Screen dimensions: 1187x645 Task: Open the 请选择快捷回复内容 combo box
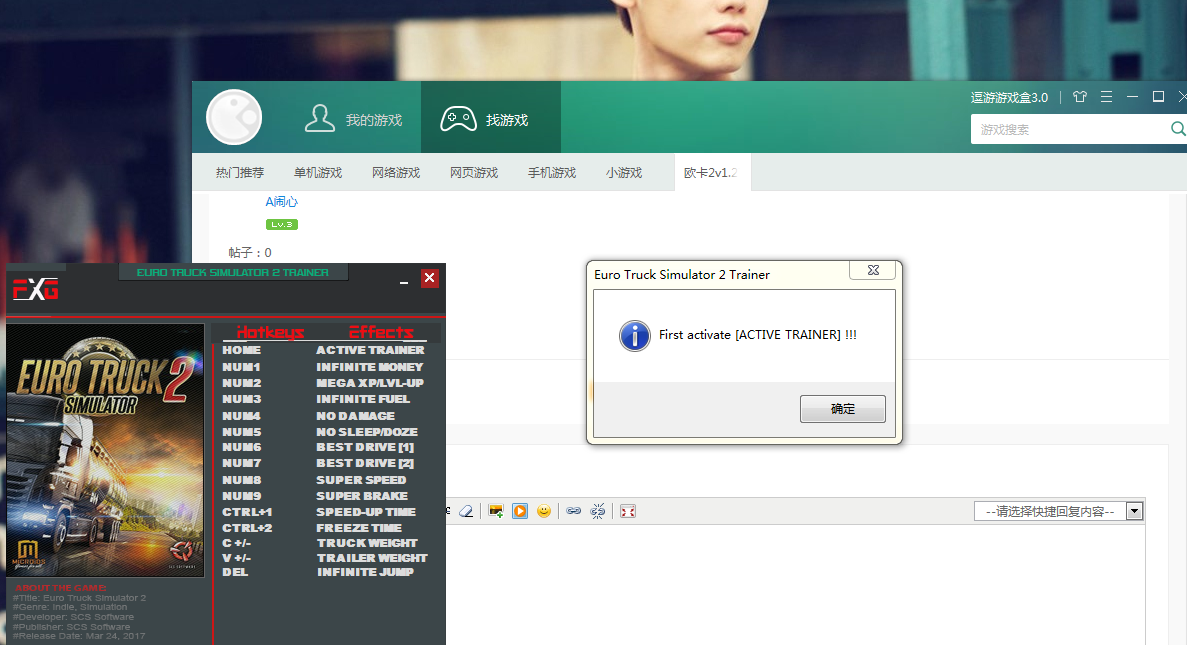(x=1058, y=512)
